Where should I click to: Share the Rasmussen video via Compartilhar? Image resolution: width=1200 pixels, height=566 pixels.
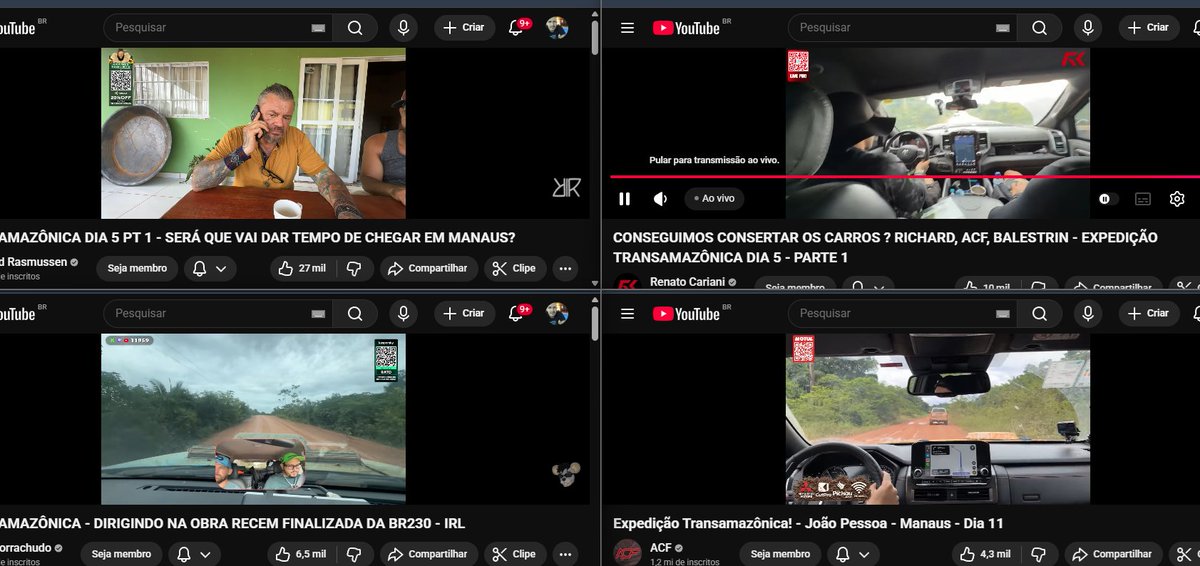pyautogui.click(x=429, y=268)
